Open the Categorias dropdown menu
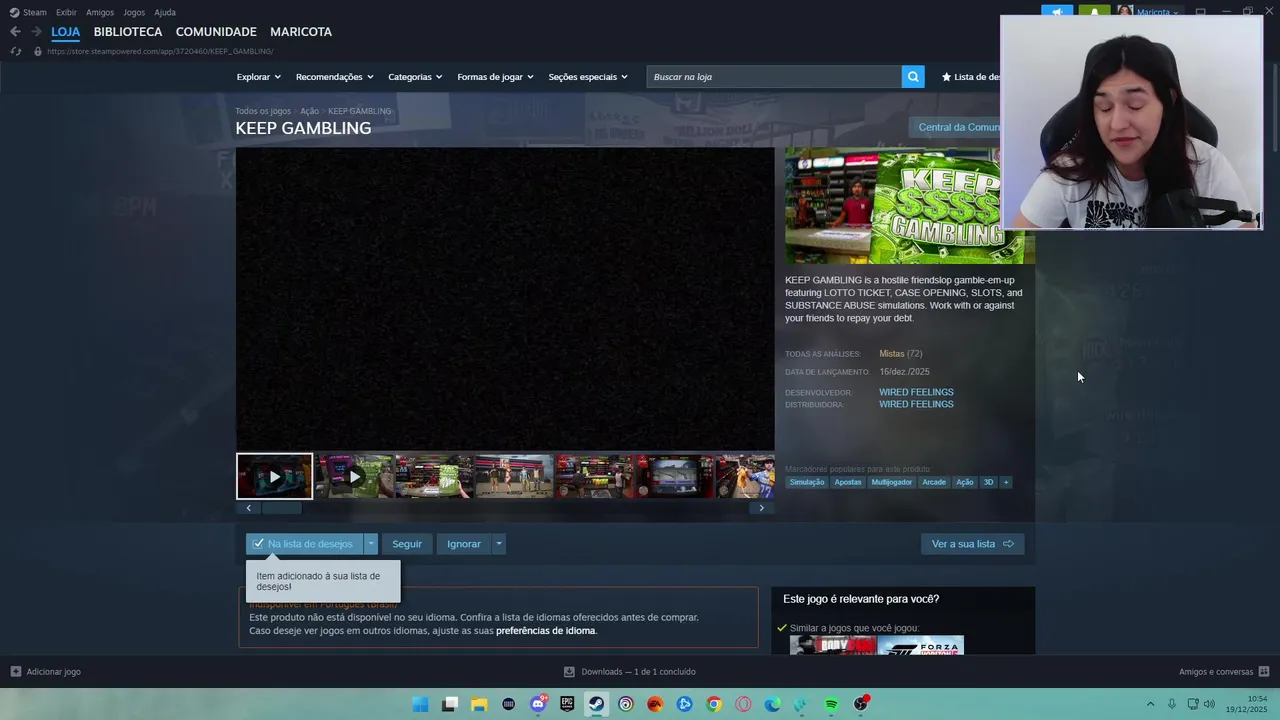Image resolution: width=1280 pixels, height=720 pixels. click(x=415, y=77)
